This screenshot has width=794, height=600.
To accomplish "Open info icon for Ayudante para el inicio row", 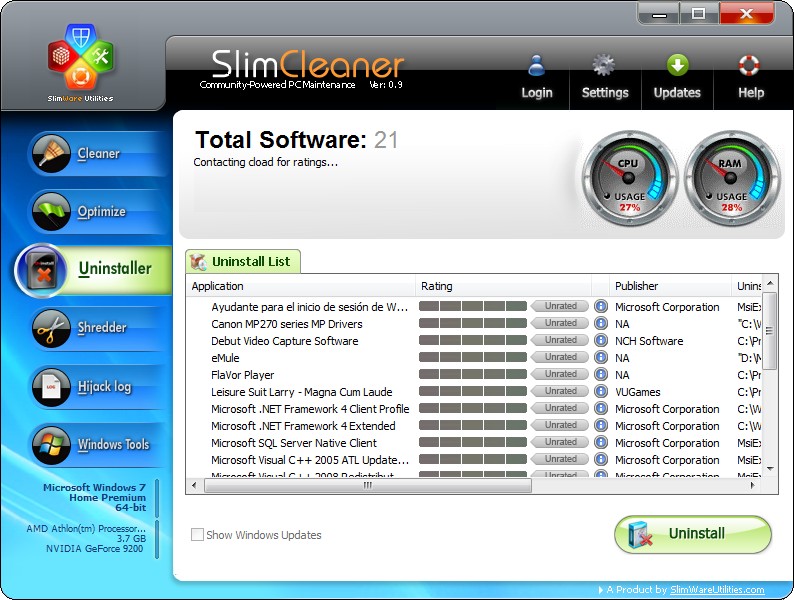I will tap(601, 306).
